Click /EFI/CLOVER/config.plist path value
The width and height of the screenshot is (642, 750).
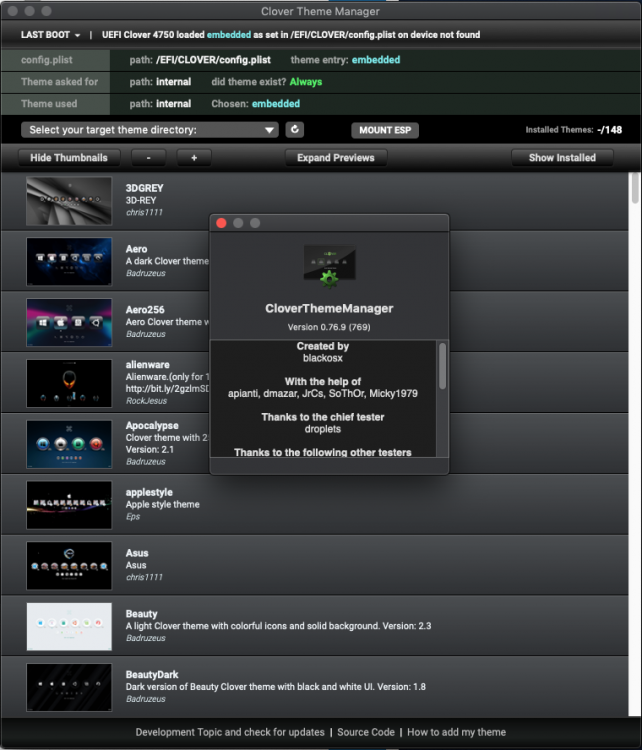(213, 60)
